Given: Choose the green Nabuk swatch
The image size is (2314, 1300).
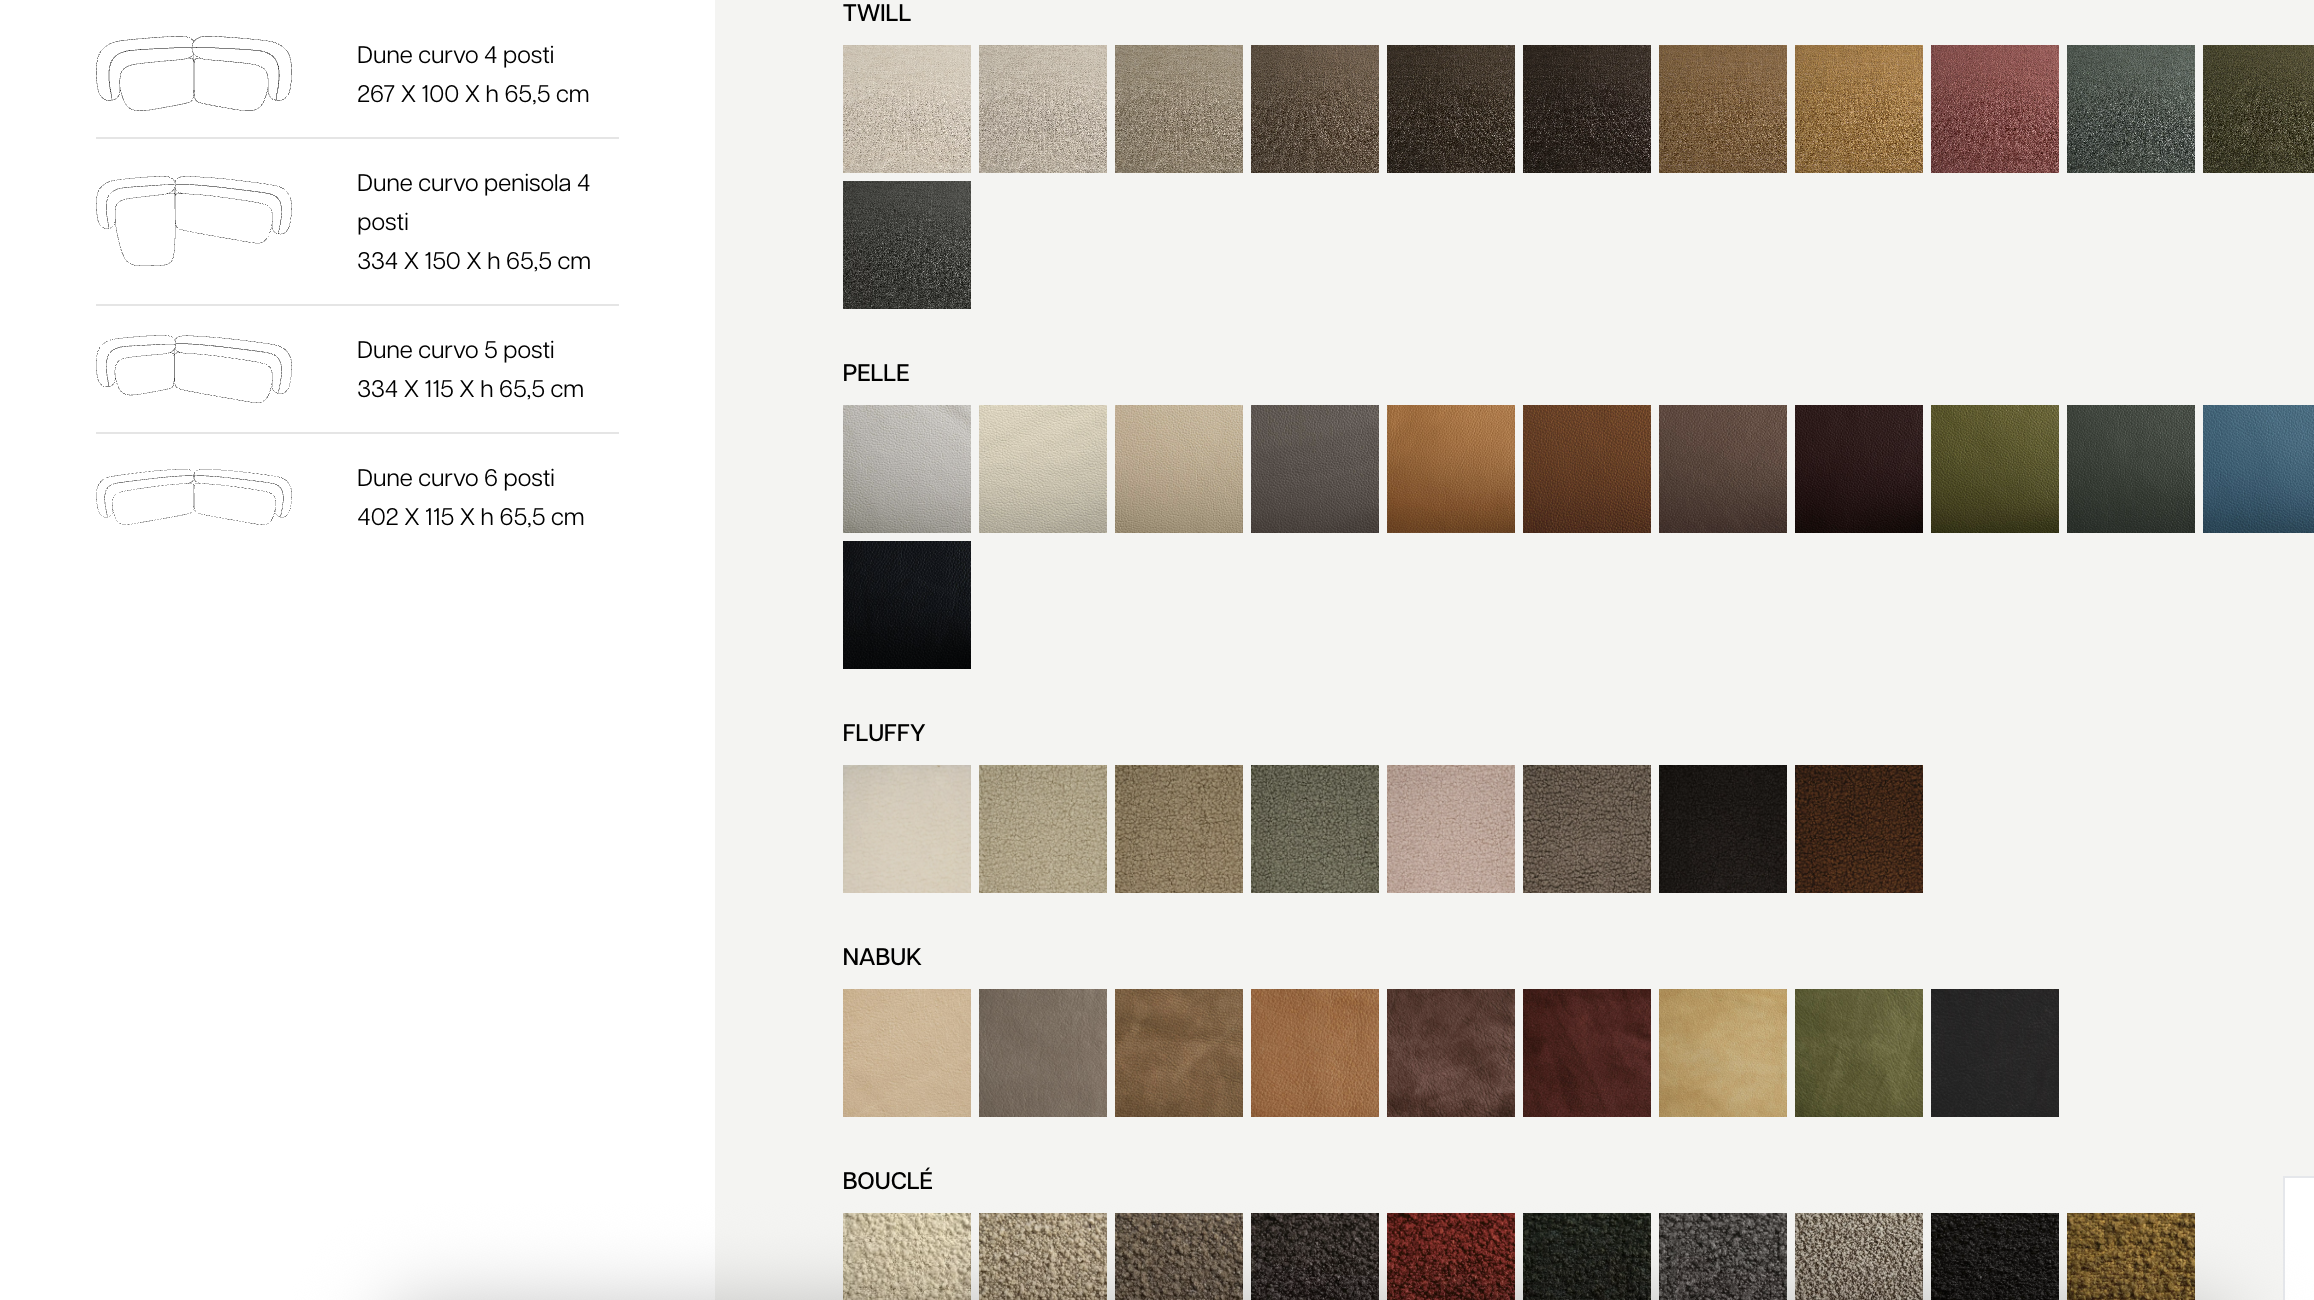Looking at the screenshot, I should click(1859, 1053).
